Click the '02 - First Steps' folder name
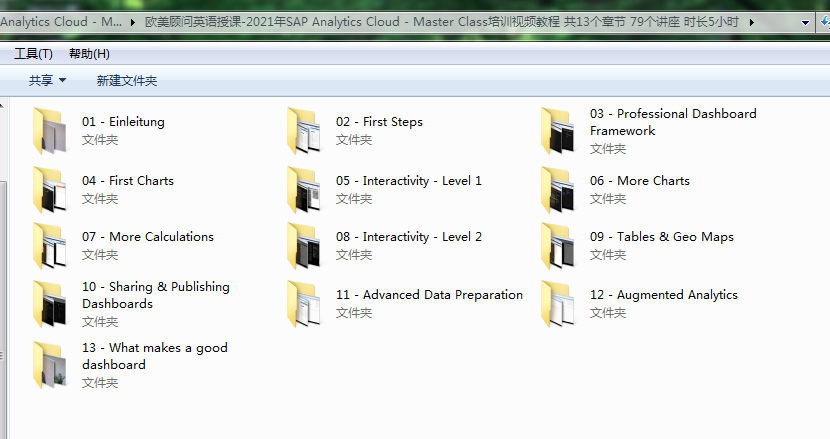The width and height of the screenshot is (830, 439). pyautogui.click(x=379, y=122)
